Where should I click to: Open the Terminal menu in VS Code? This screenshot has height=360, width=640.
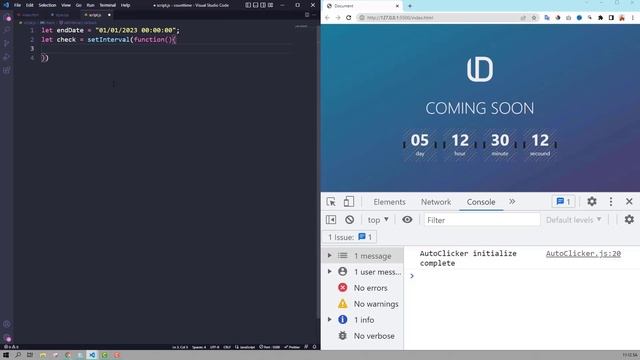(108, 5)
